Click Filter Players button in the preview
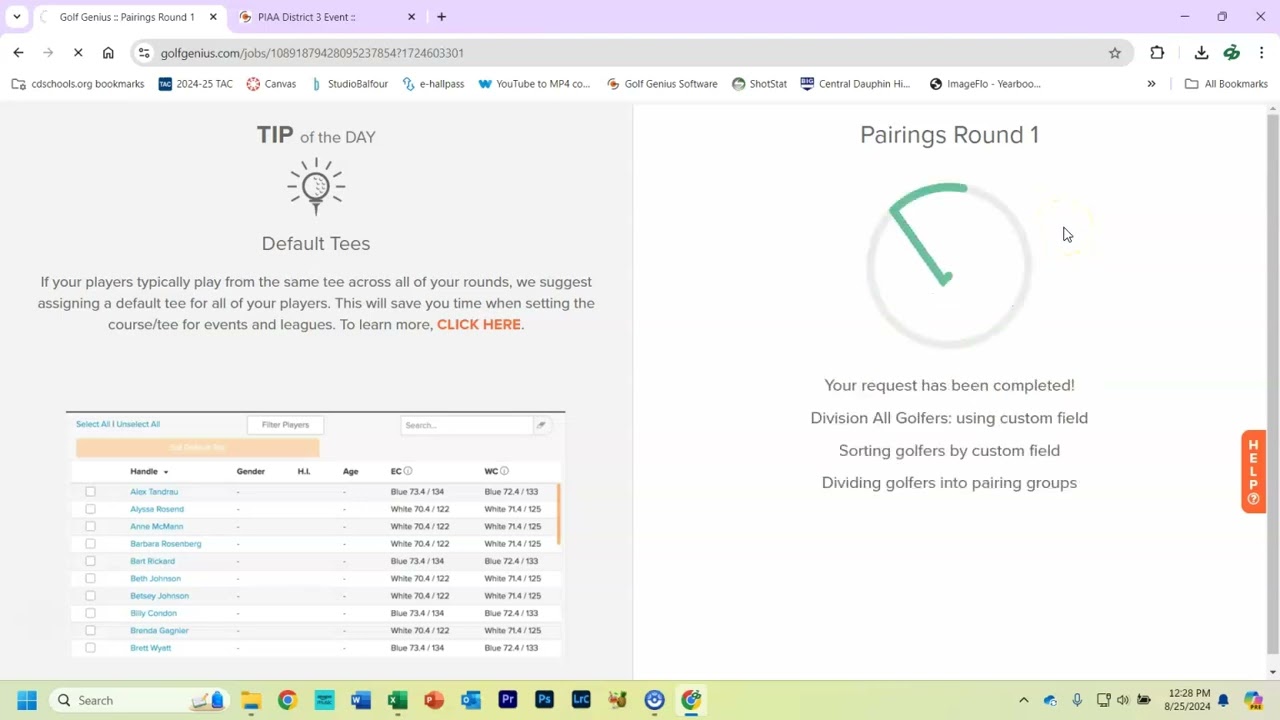Screen dimensions: 1280x720 pyautogui.click(x=285, y=425)
